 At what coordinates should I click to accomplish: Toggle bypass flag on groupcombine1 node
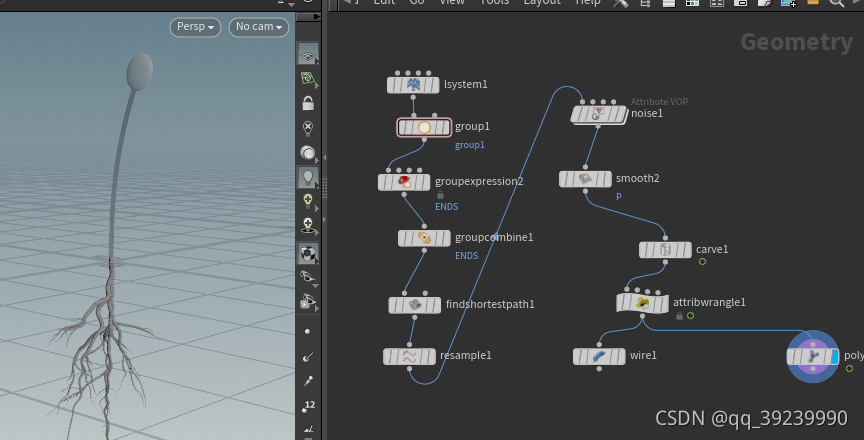coord(403,238)
